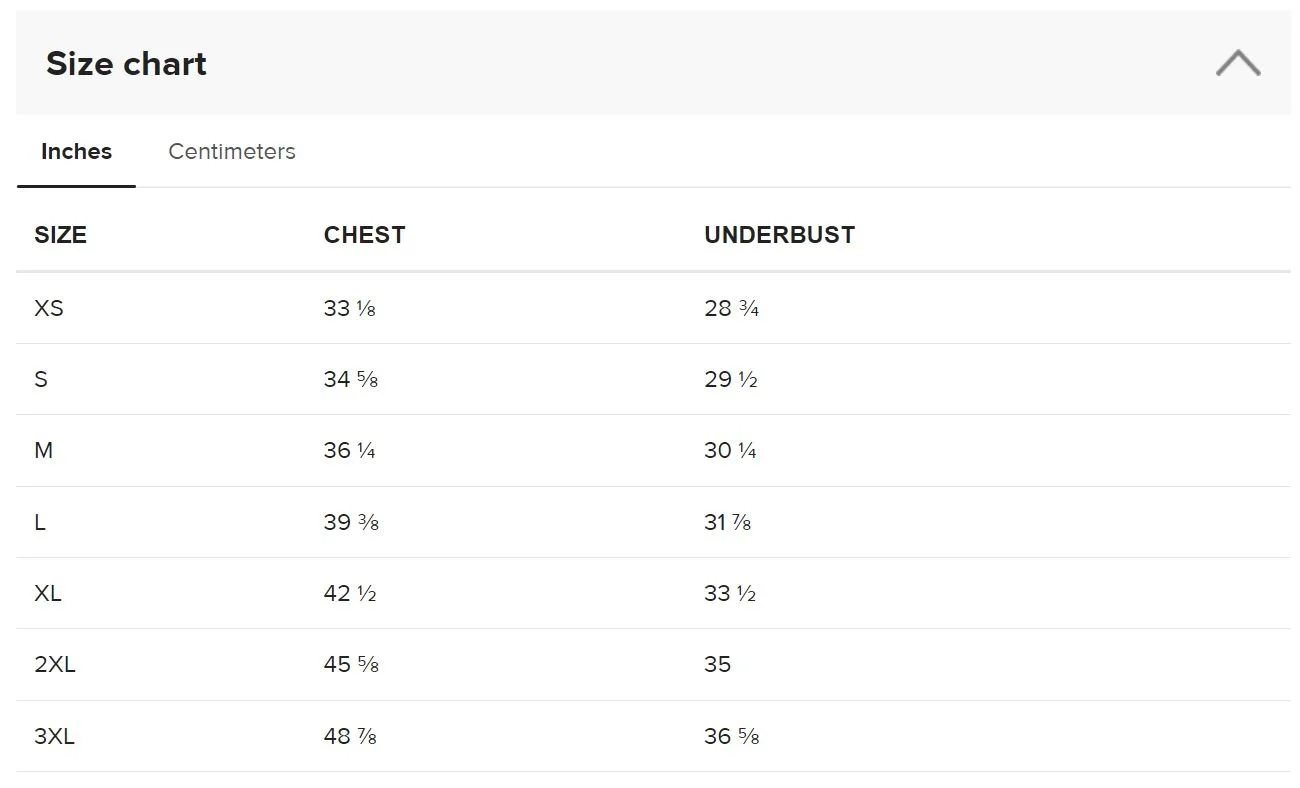Click the 28 ¾ underbust measurement
This screenshot has height=788, width=1300.
(x=731, y=308)
